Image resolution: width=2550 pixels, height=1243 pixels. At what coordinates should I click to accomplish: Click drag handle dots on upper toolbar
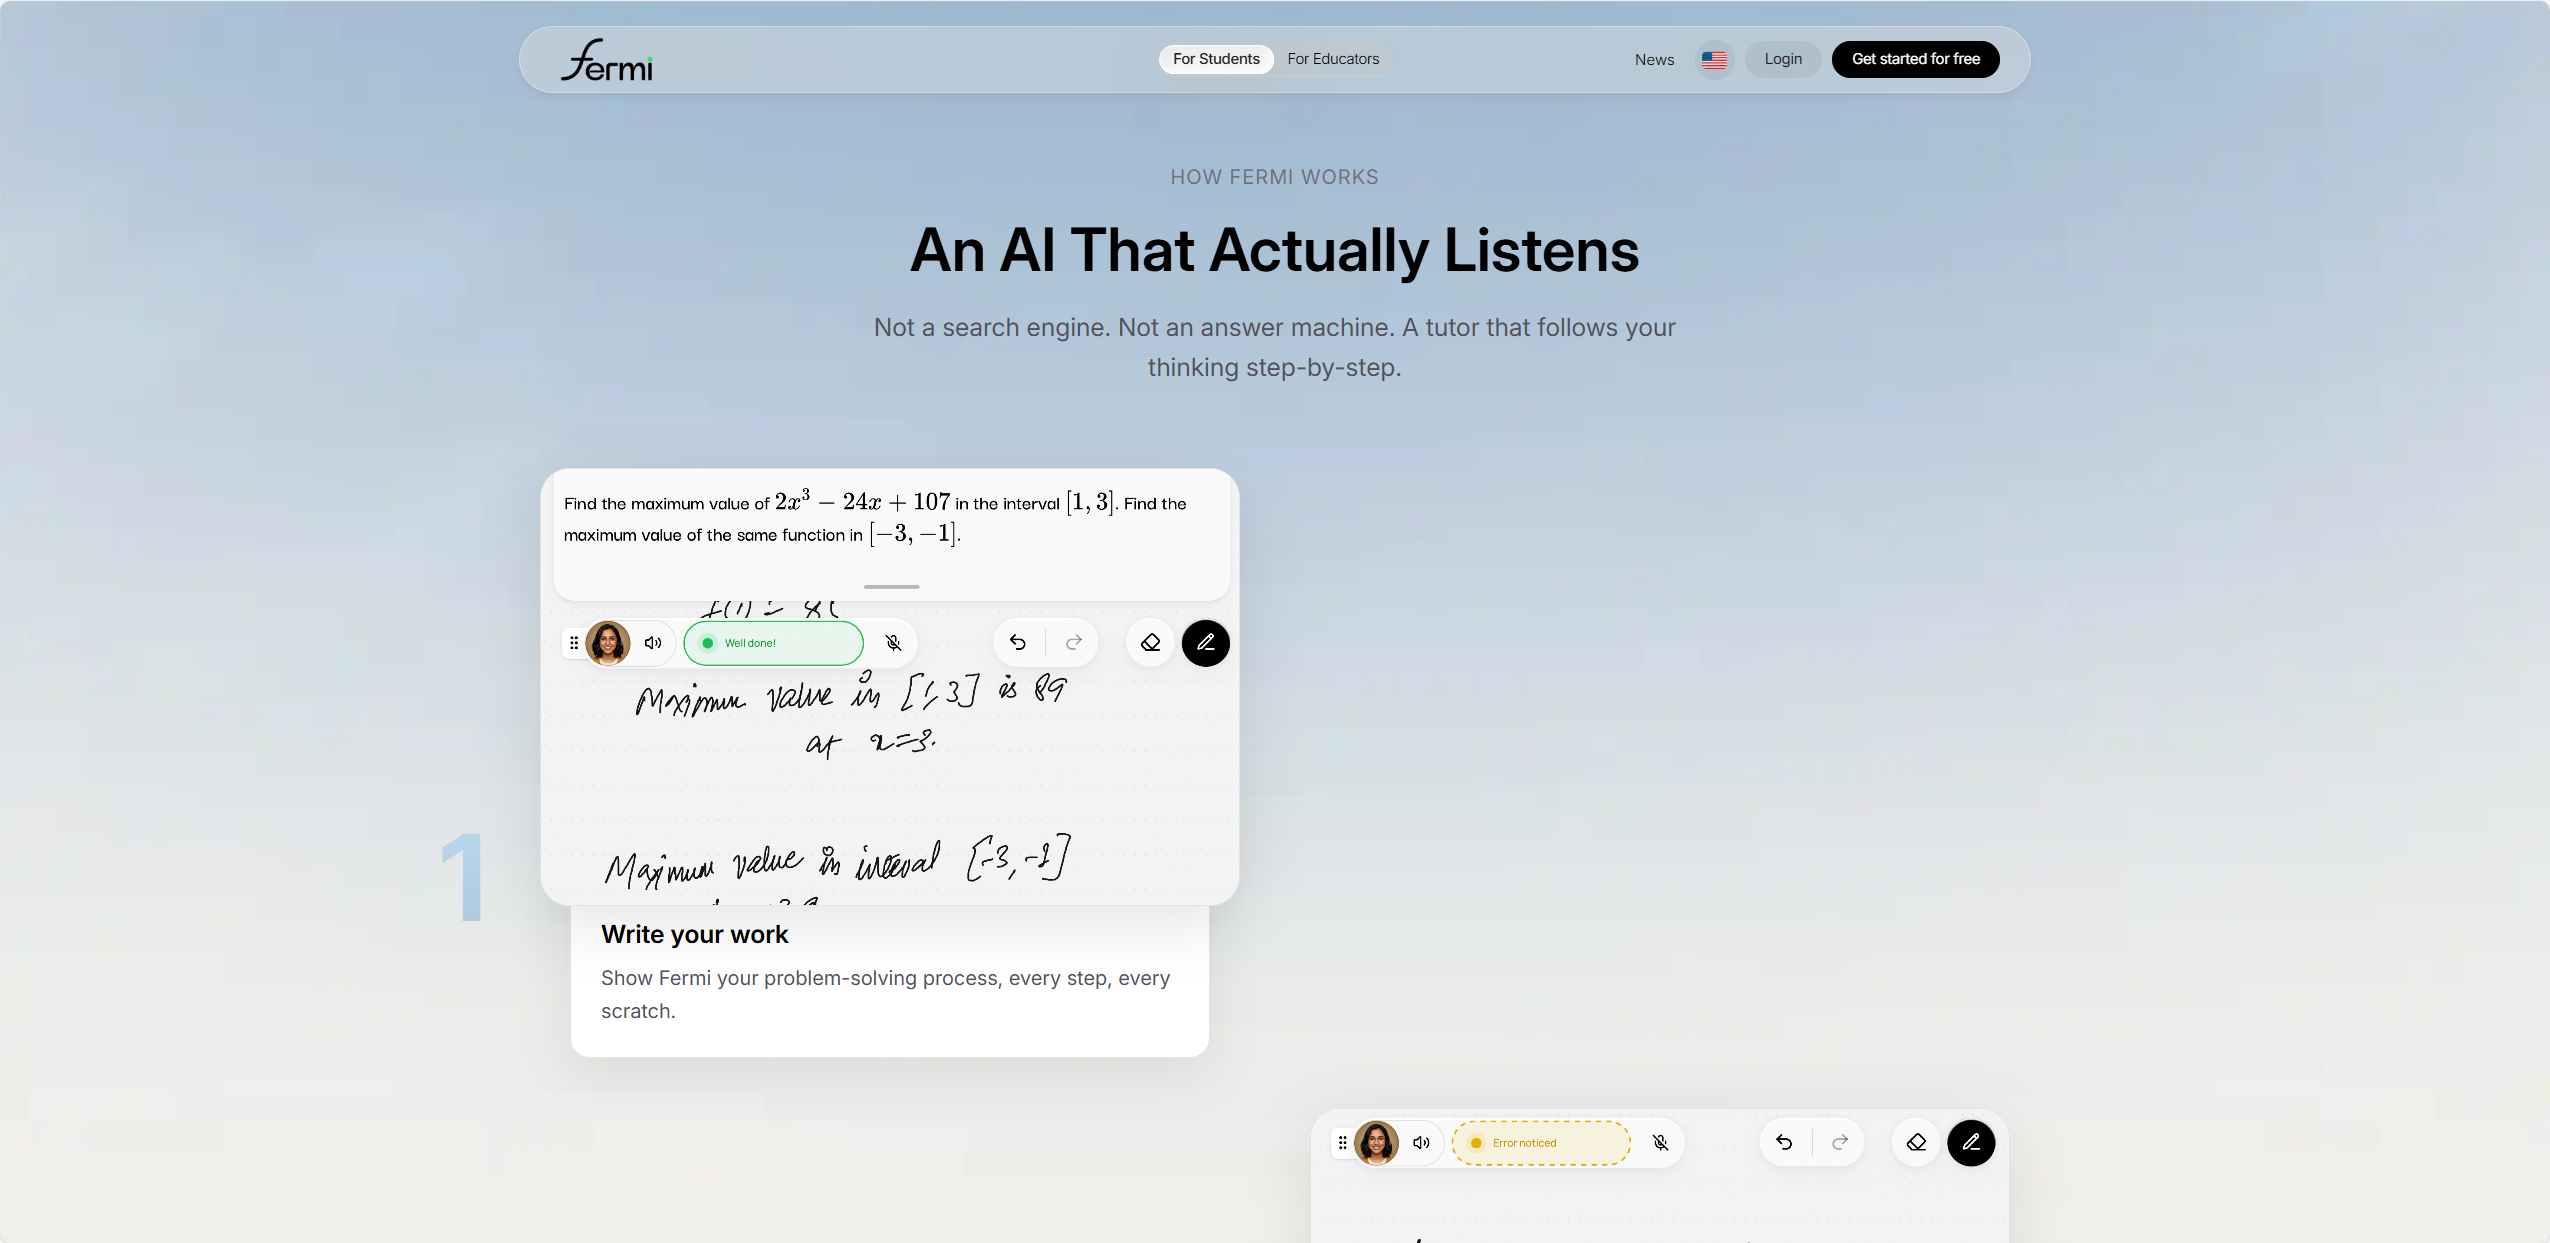tap(574, 643)
